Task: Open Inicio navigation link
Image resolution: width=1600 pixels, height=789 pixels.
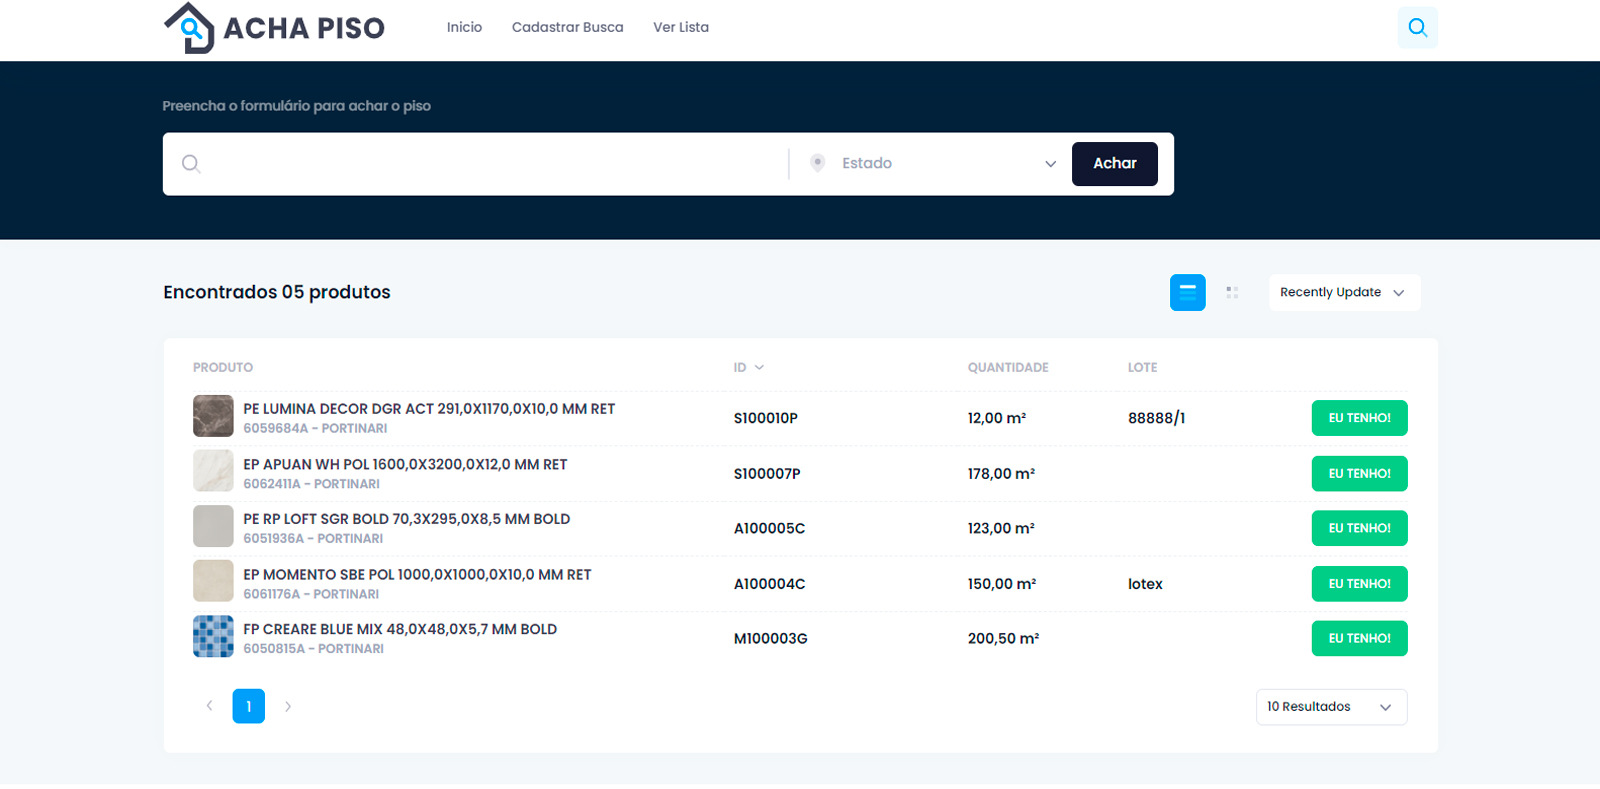Action: click(464, 27)
